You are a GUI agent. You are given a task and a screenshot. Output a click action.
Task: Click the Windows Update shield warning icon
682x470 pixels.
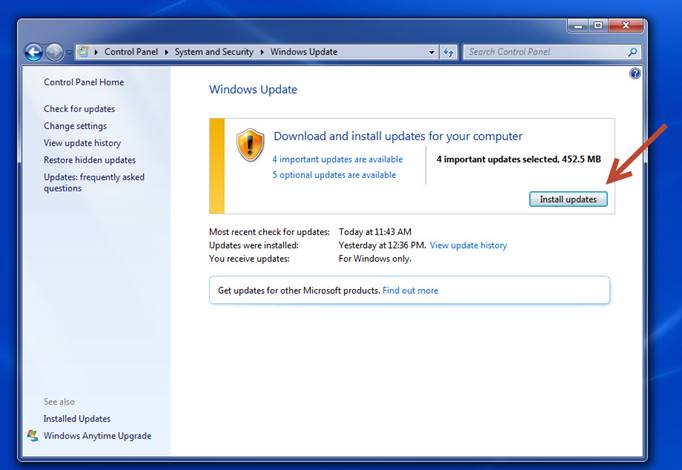(x=249, y=145)
